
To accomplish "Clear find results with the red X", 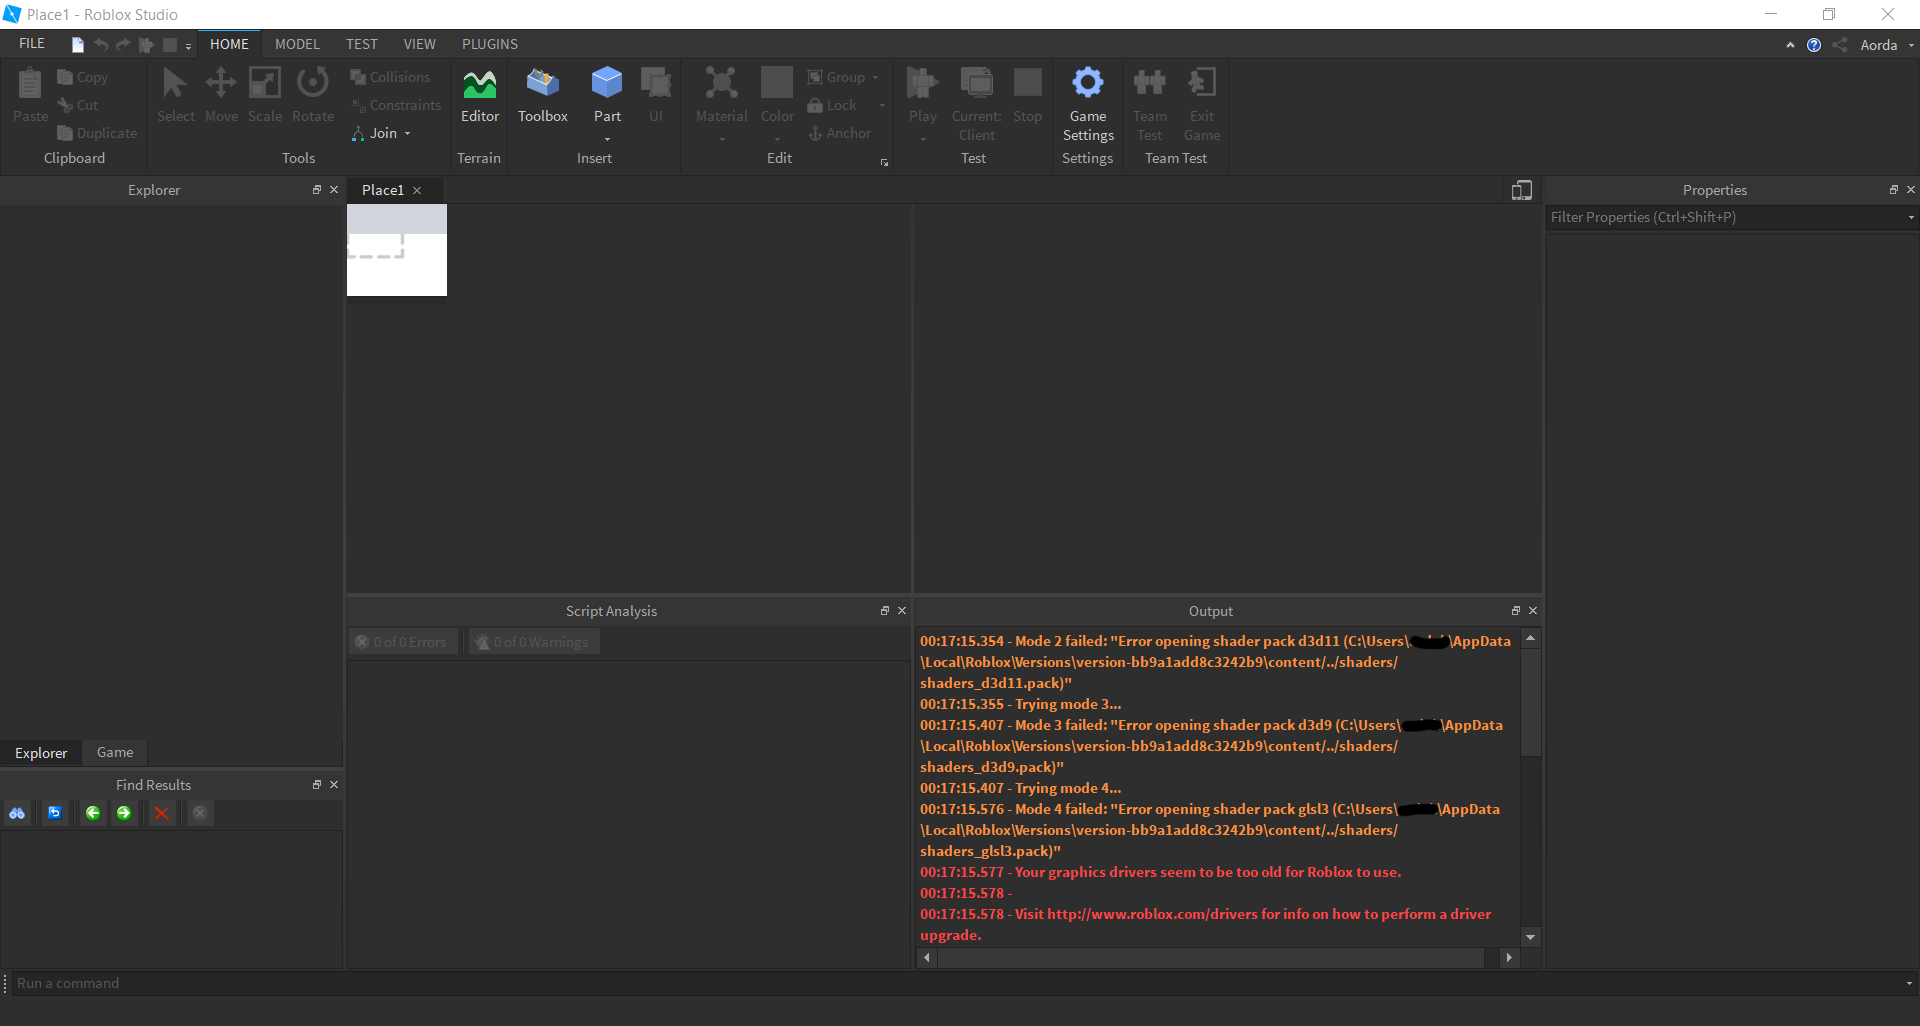I will click(x=161, y=813).
